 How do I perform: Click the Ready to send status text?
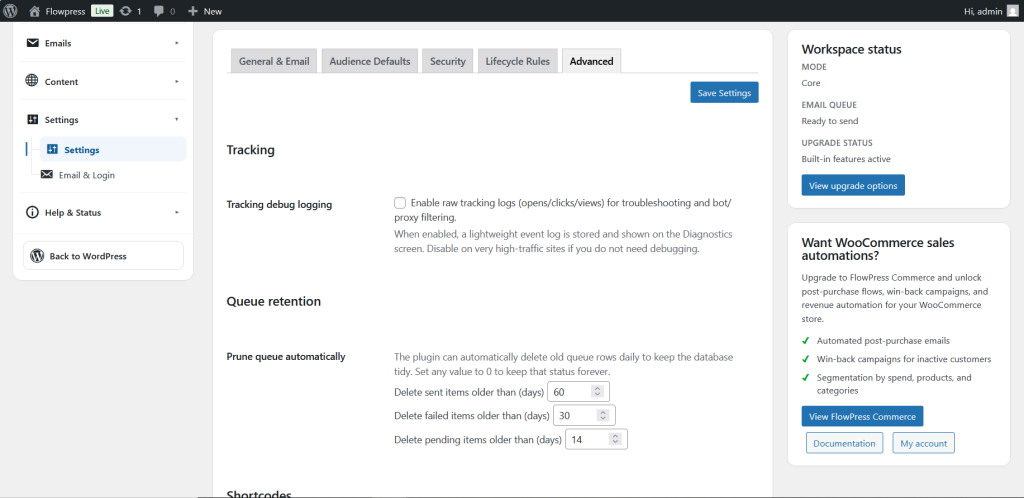[830, 121]
